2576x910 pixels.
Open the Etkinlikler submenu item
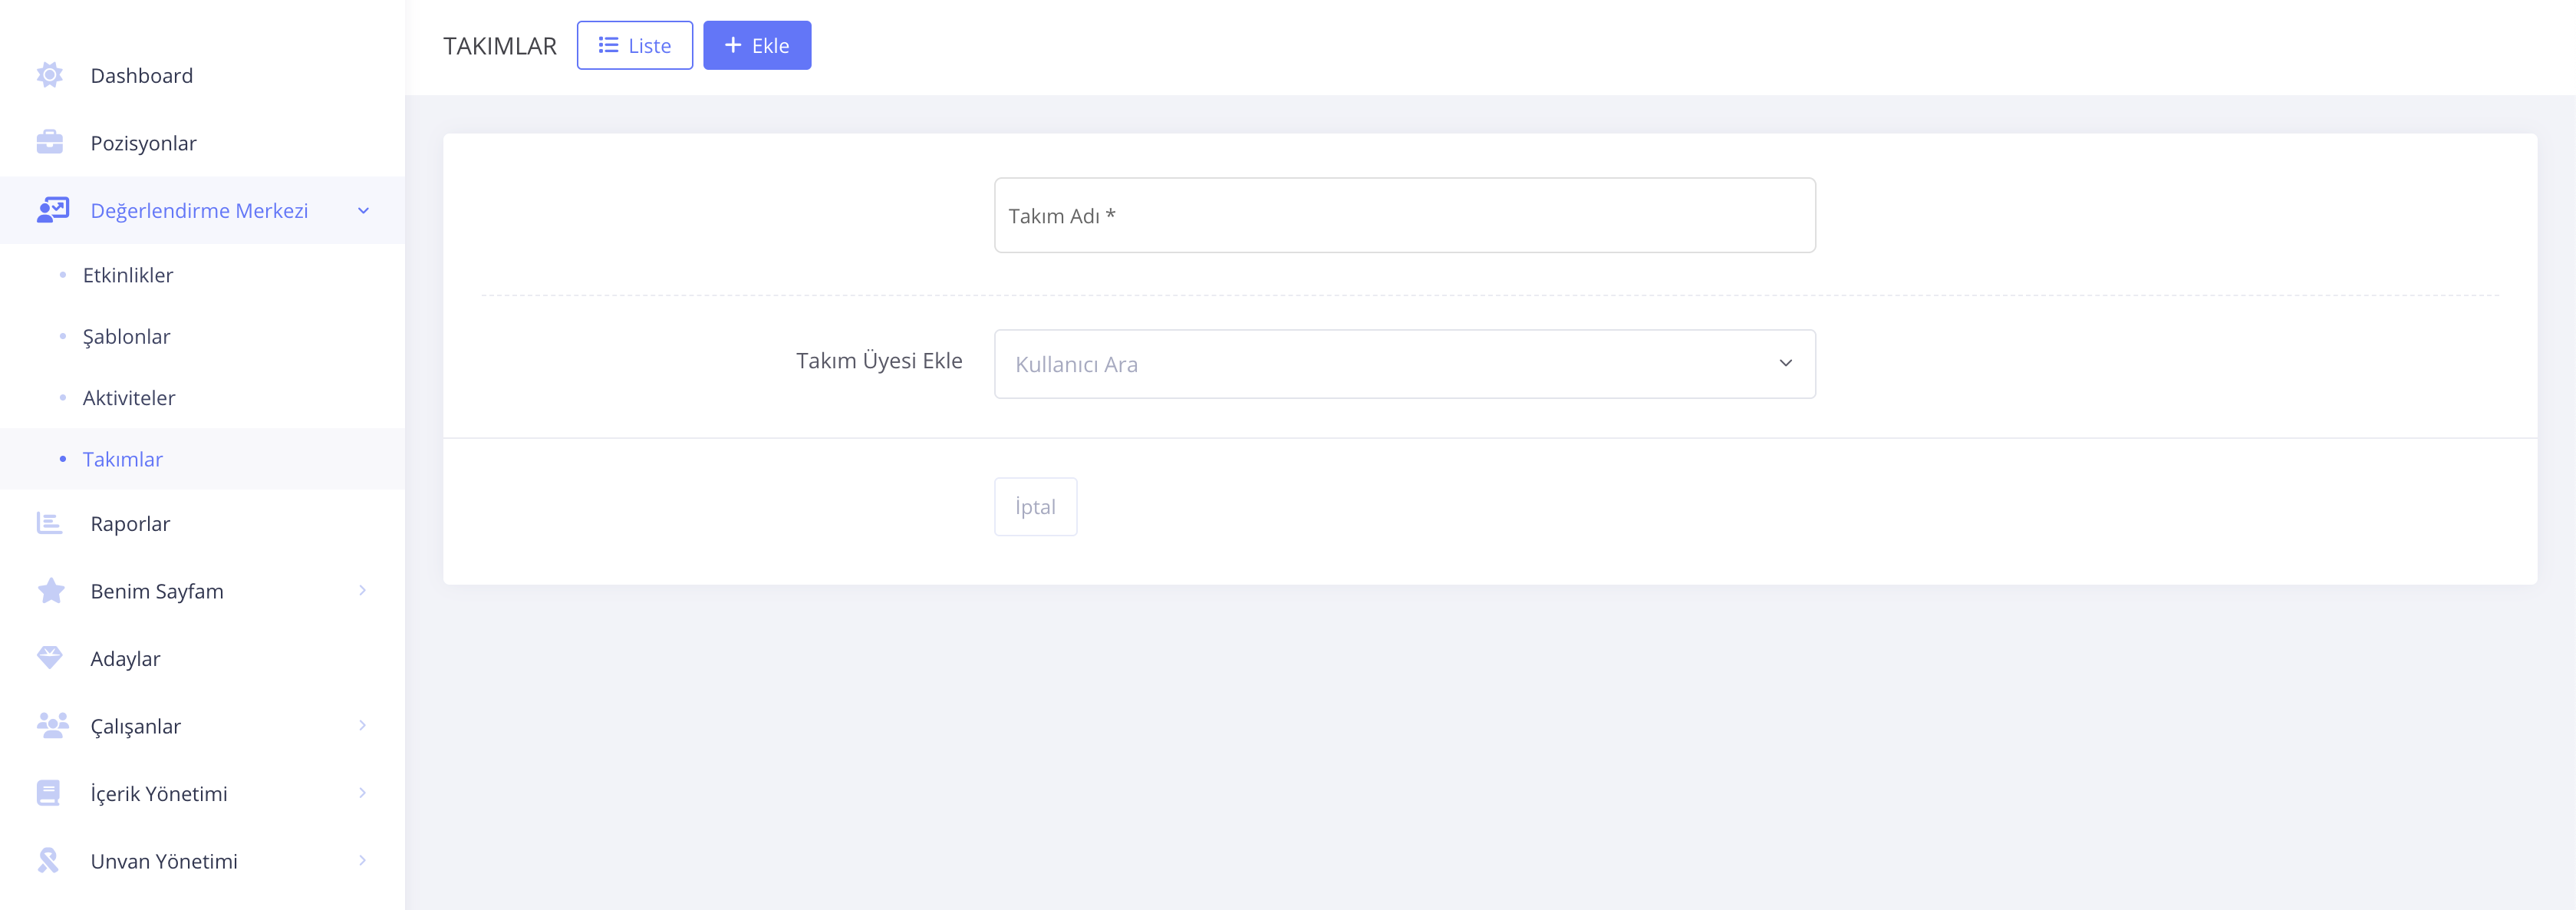128,275
